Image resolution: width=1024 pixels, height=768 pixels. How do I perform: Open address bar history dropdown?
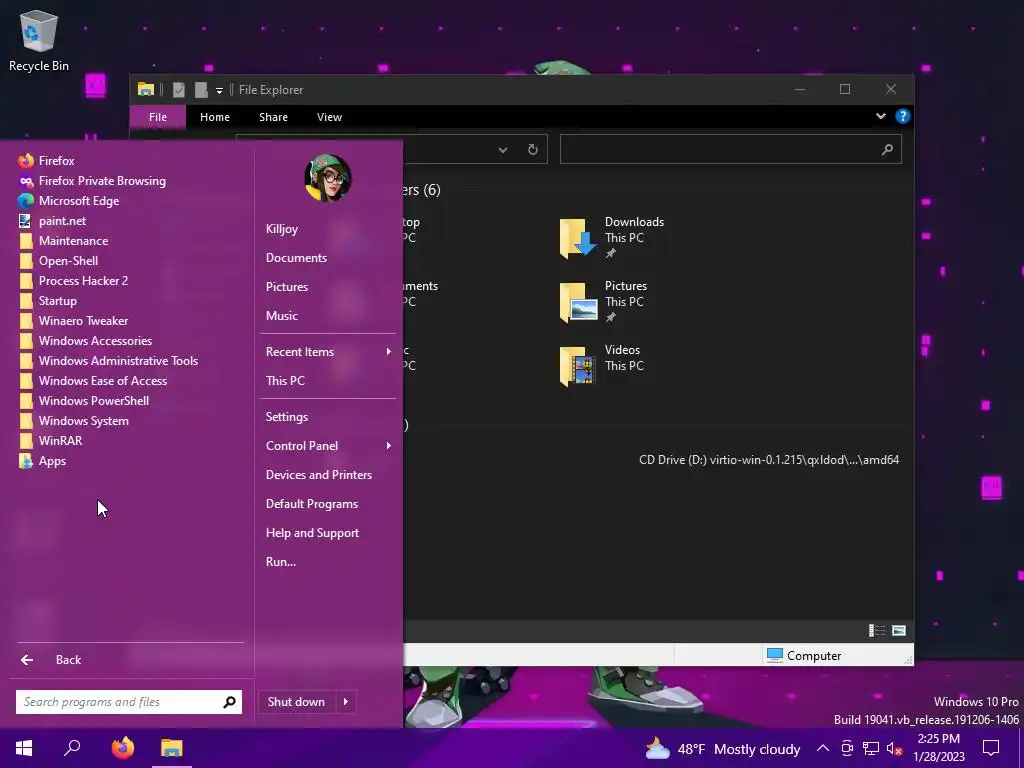tap(502, 150)
